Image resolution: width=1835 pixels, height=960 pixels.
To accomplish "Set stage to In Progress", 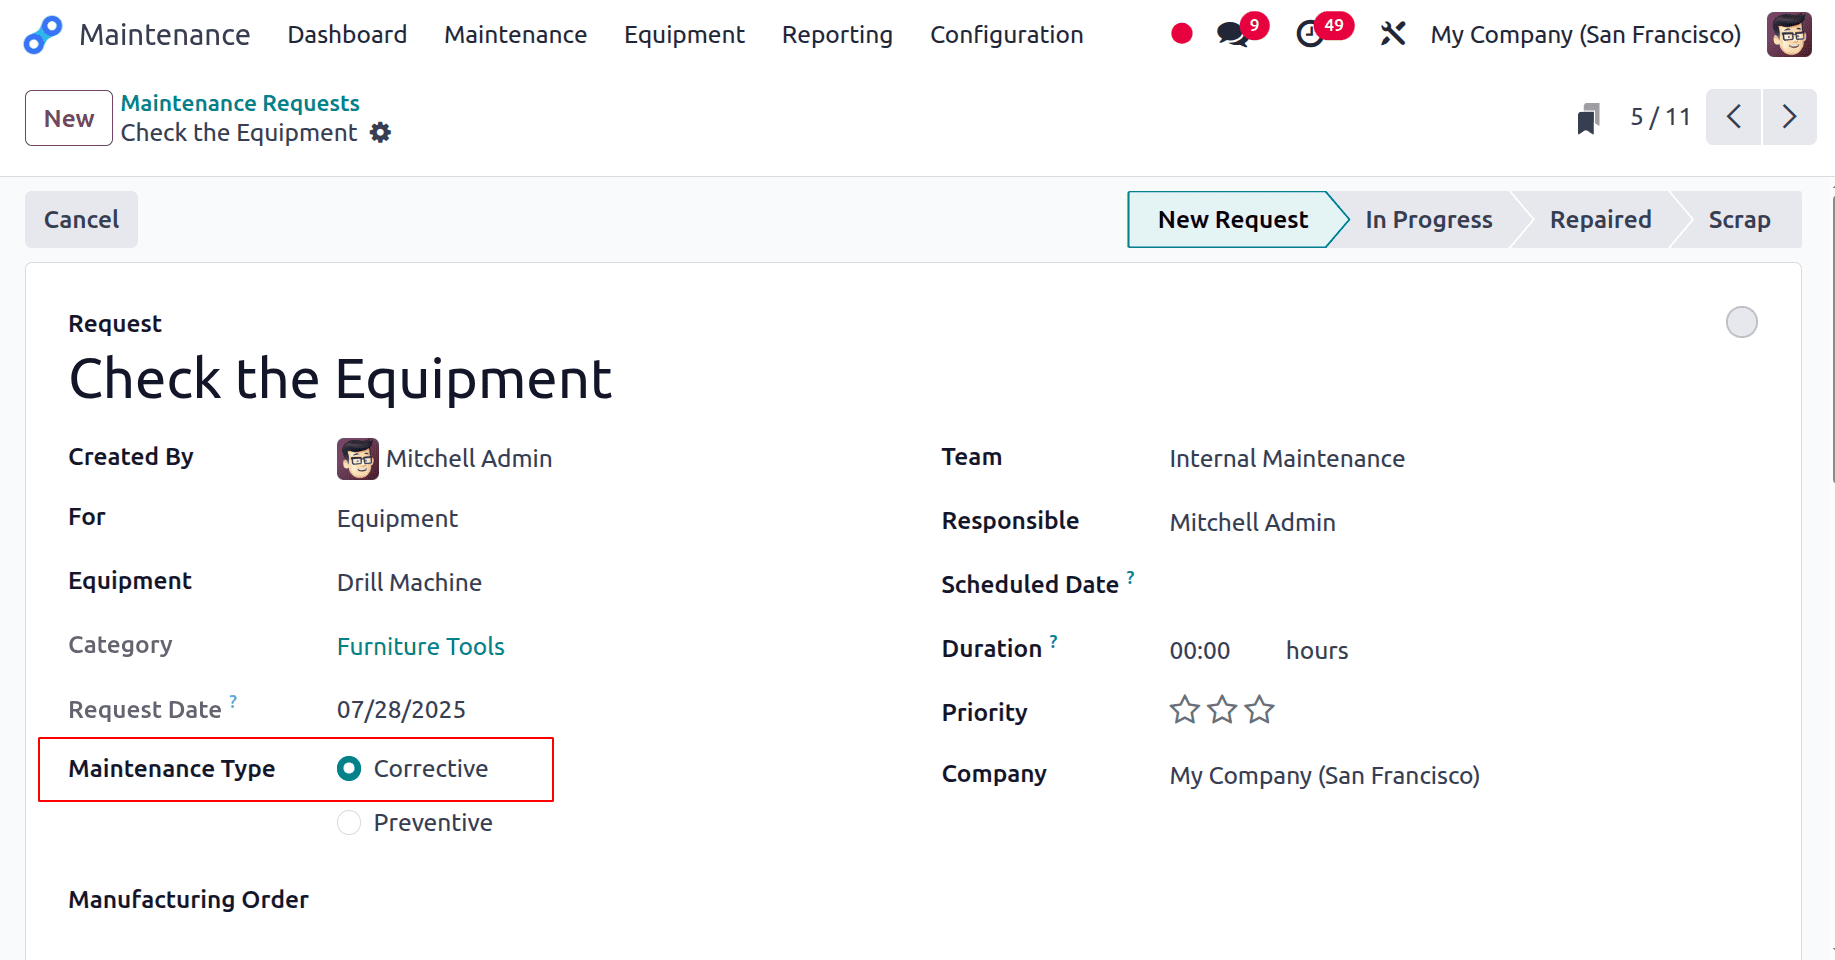I will pos(1429,219).
